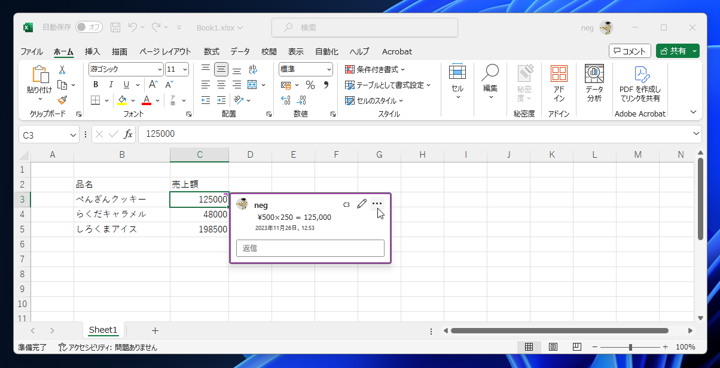Open the Data Analysis tool

click(594, 83)
